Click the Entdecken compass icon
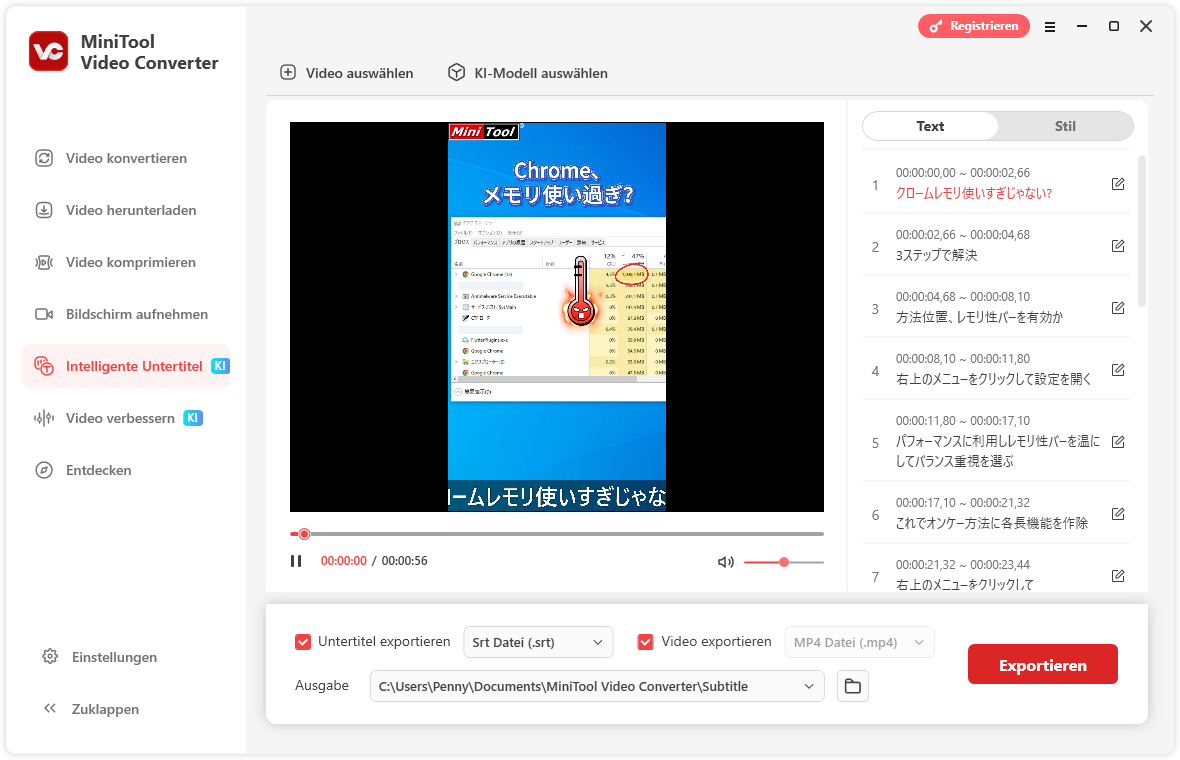The height and width of the screenshot is (760, 1180). 44,470
